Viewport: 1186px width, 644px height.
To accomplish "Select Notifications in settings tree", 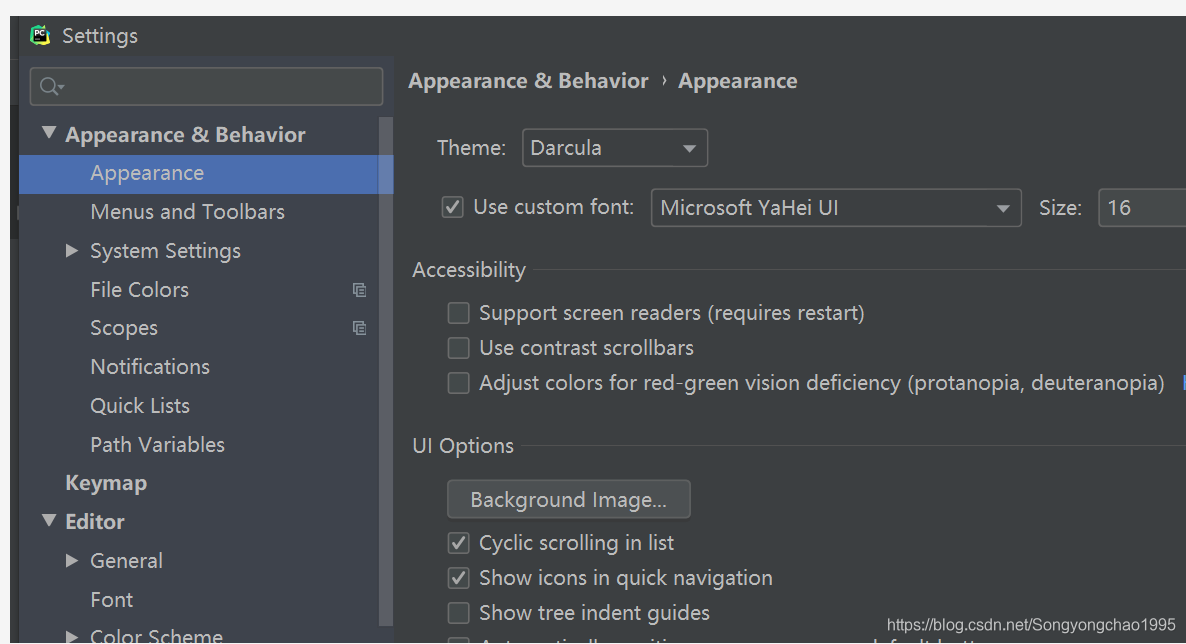I will [150, 367].
